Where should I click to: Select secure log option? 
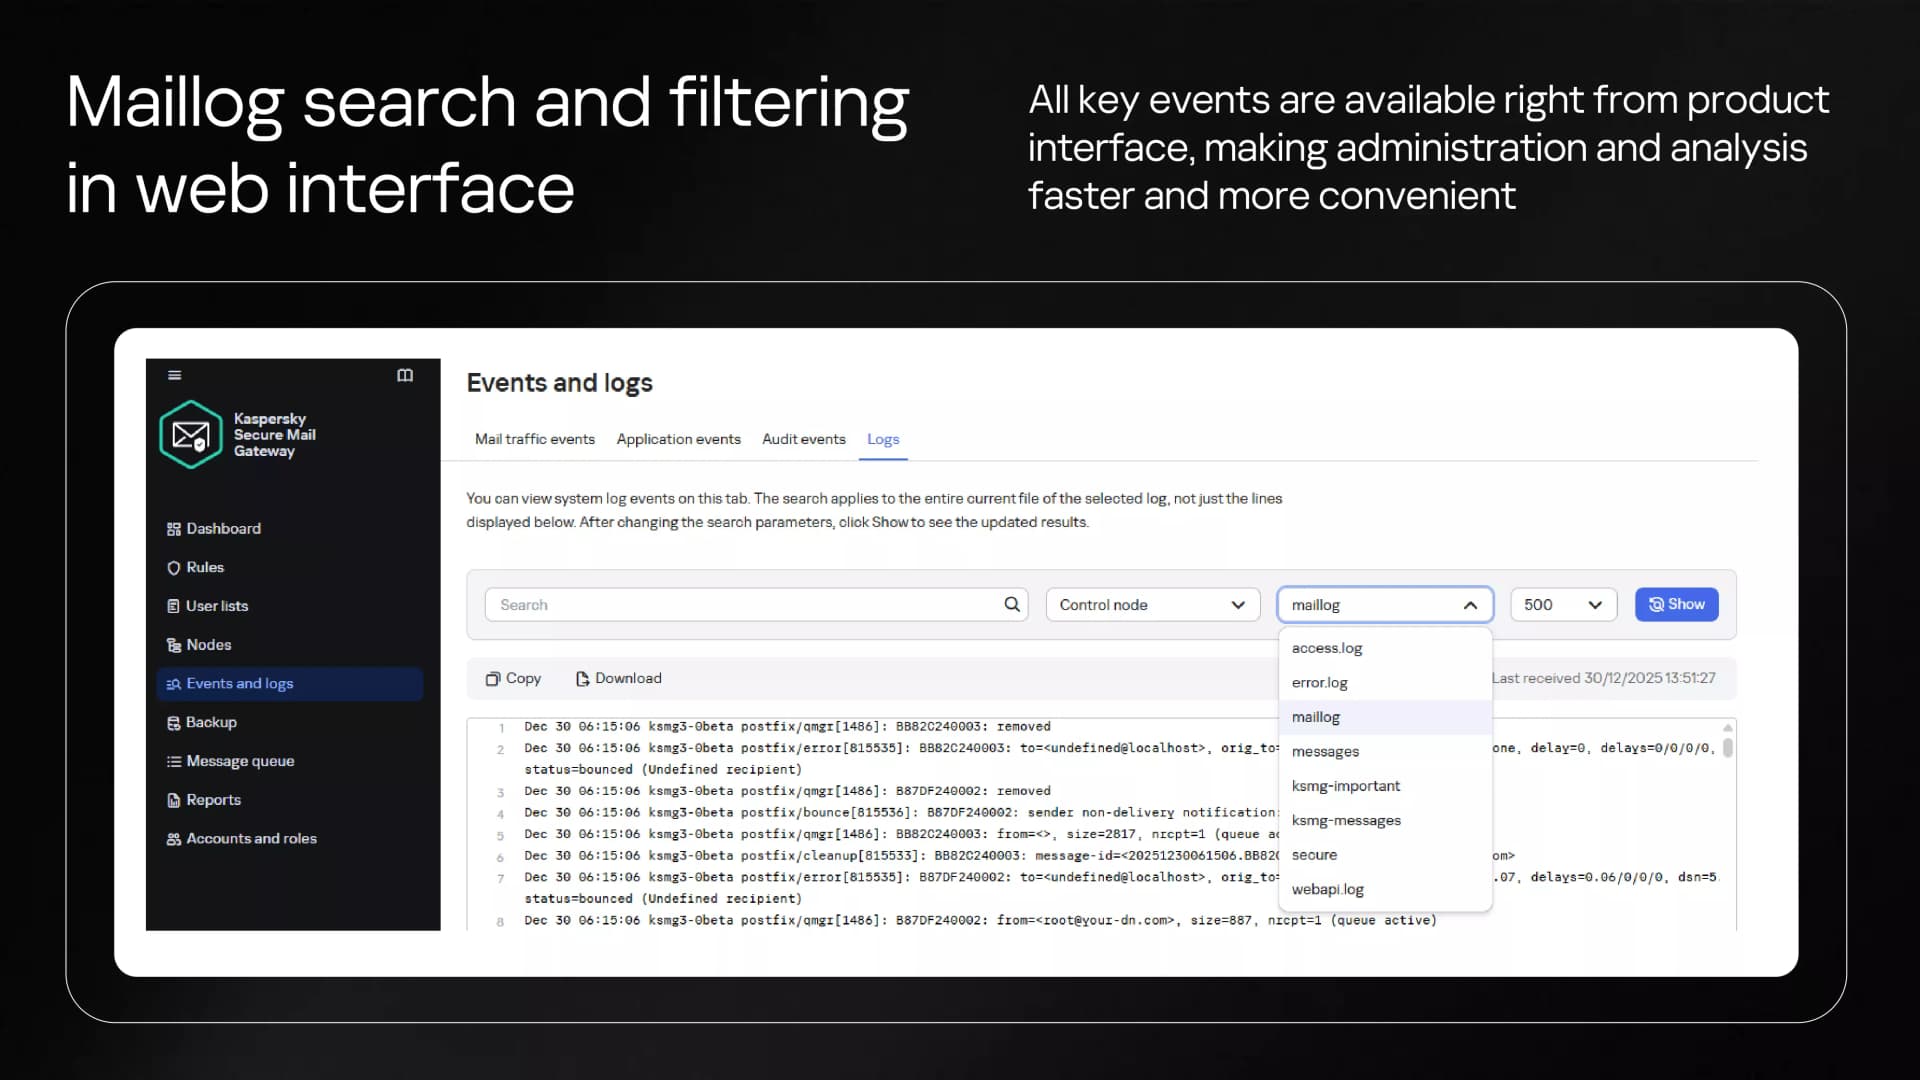pyautogui.click(x=1385, y=855)
